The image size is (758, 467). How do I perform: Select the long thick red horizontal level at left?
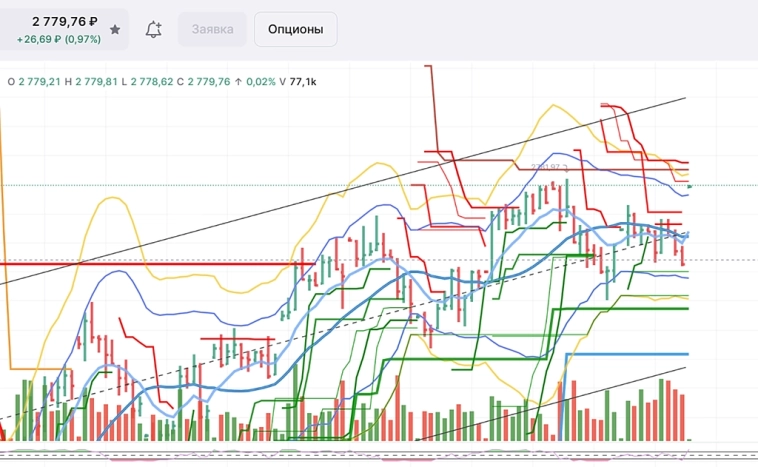click(x=150, y=264)
